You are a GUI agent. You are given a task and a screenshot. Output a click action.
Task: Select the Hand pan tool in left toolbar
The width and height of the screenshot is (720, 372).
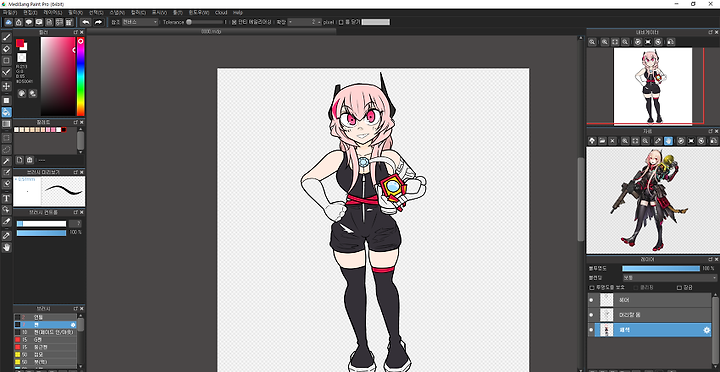(x=6, y=248)
